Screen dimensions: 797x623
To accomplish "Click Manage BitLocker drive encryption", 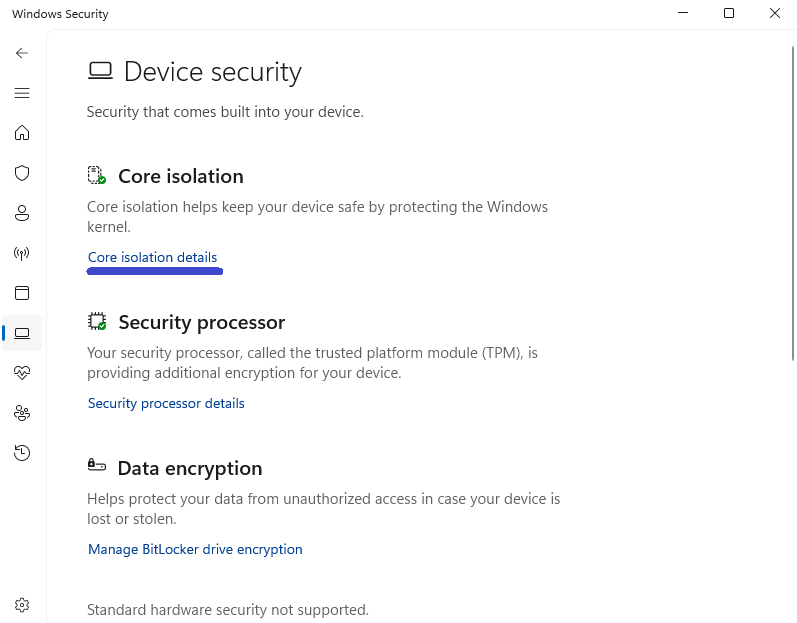I will (195, 549).
